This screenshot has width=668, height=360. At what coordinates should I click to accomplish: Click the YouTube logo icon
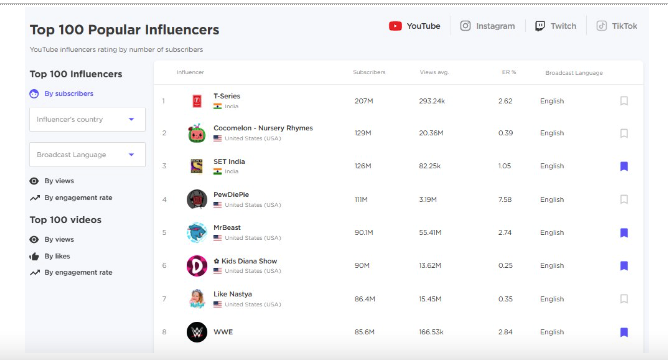(395, 26)
